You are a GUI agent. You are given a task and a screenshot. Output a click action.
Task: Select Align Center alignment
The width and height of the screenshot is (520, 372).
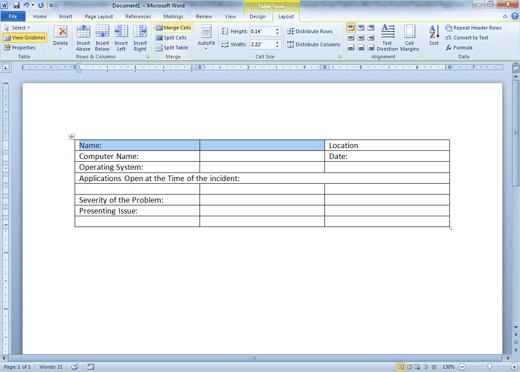[x=361, y=38]
